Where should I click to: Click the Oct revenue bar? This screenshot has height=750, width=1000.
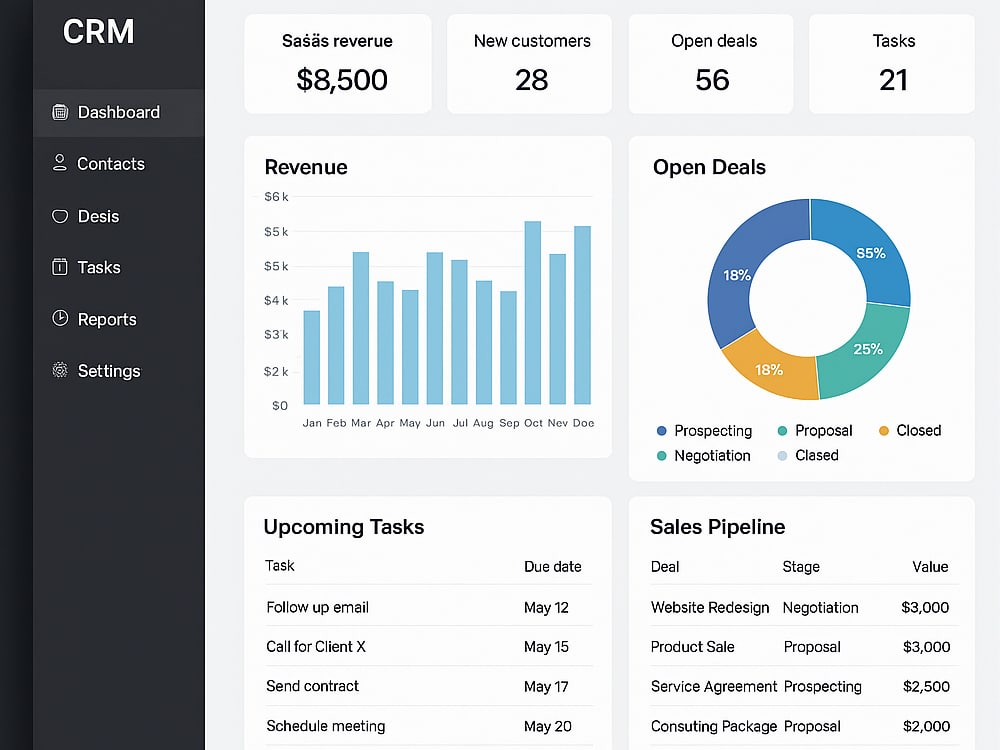pyautogui.click(x=533, y=312)
